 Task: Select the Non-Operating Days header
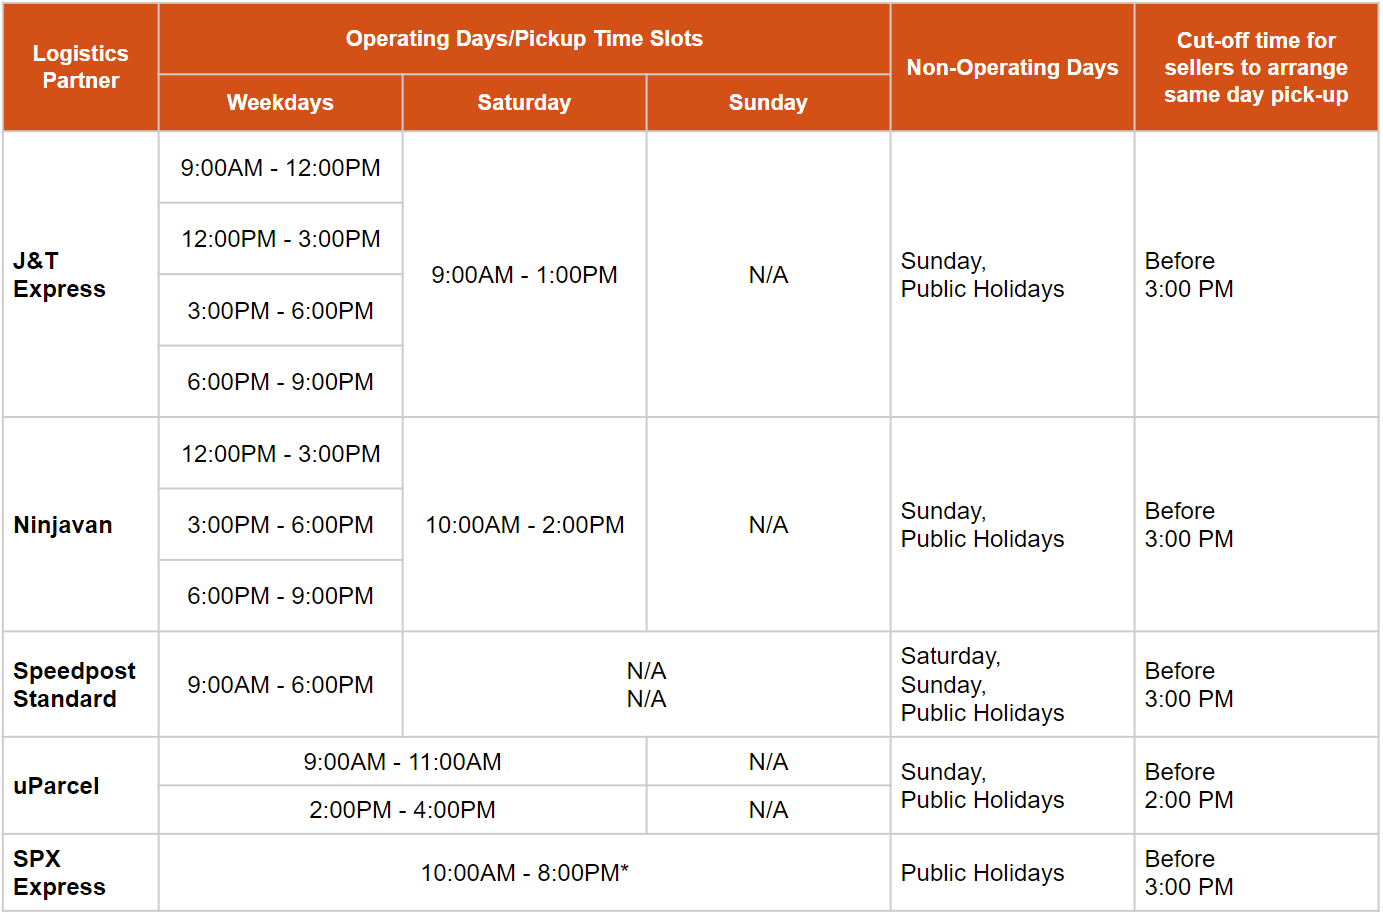1012,67
